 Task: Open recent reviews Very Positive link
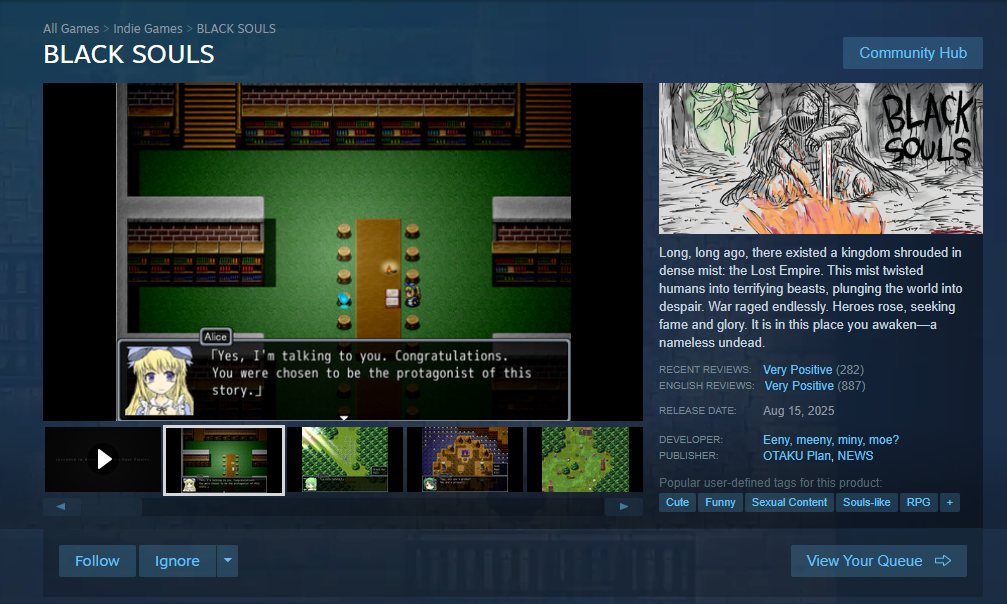(798, 369)
